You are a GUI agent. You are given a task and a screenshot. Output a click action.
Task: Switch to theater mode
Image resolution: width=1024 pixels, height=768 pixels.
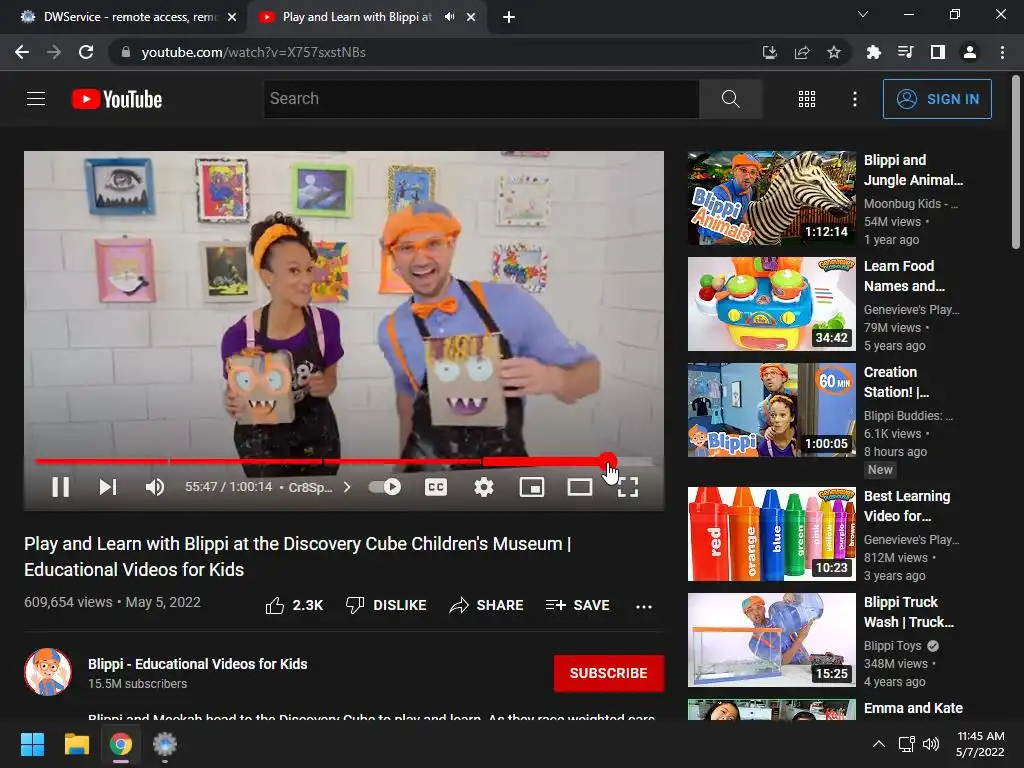pos(579,487)
